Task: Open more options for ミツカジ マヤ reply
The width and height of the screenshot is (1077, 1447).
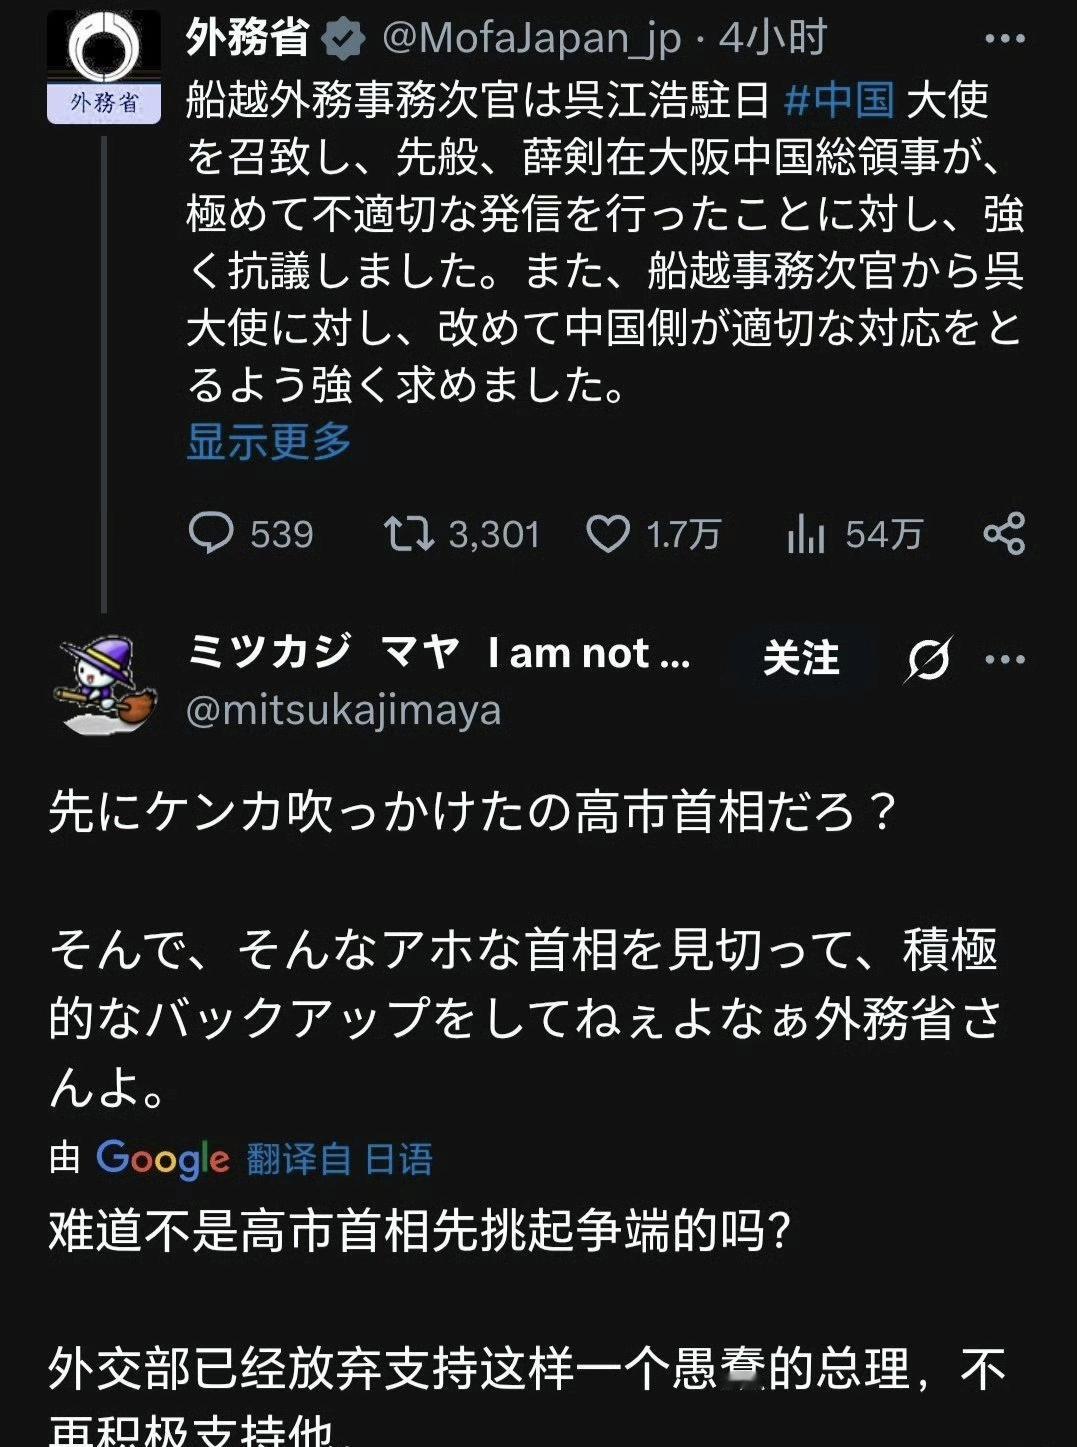Action: [x=1004, y=659]
